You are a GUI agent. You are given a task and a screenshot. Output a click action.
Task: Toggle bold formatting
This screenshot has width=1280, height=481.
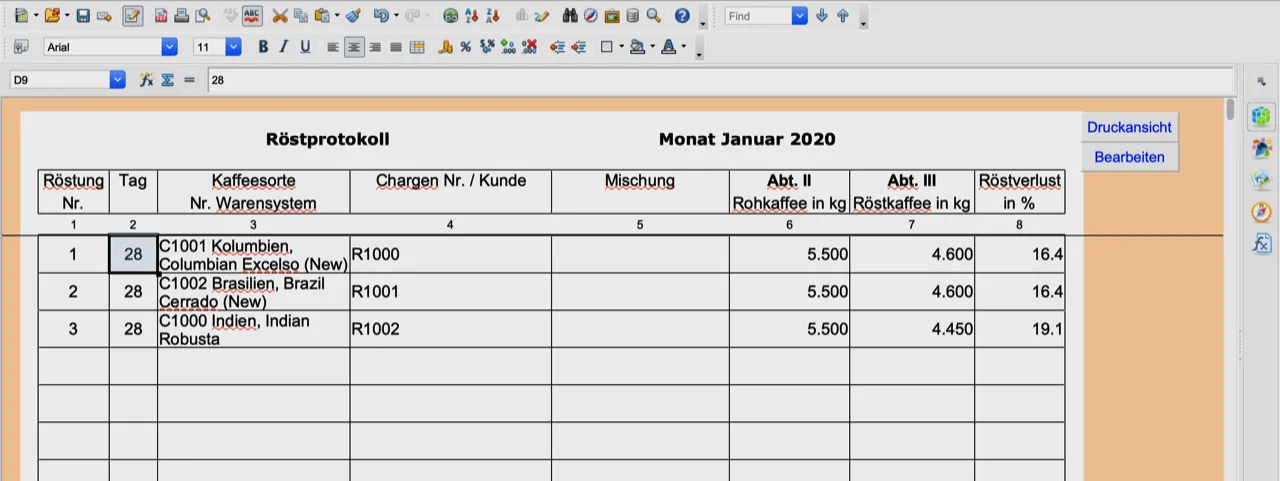(263, 47)
